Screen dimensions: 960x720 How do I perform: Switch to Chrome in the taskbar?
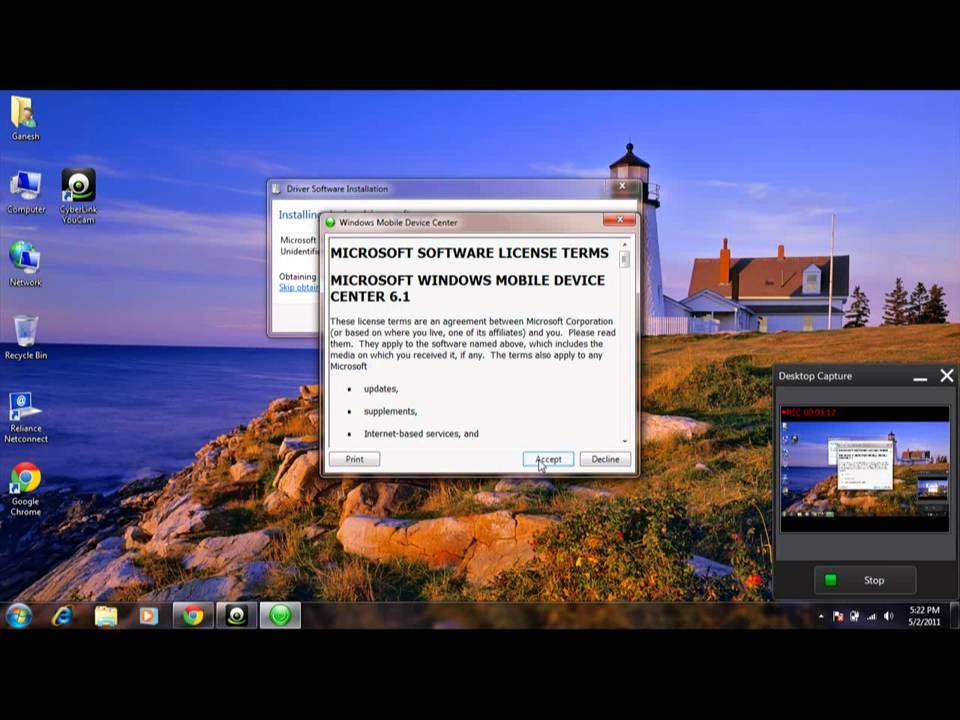(193, 615)
